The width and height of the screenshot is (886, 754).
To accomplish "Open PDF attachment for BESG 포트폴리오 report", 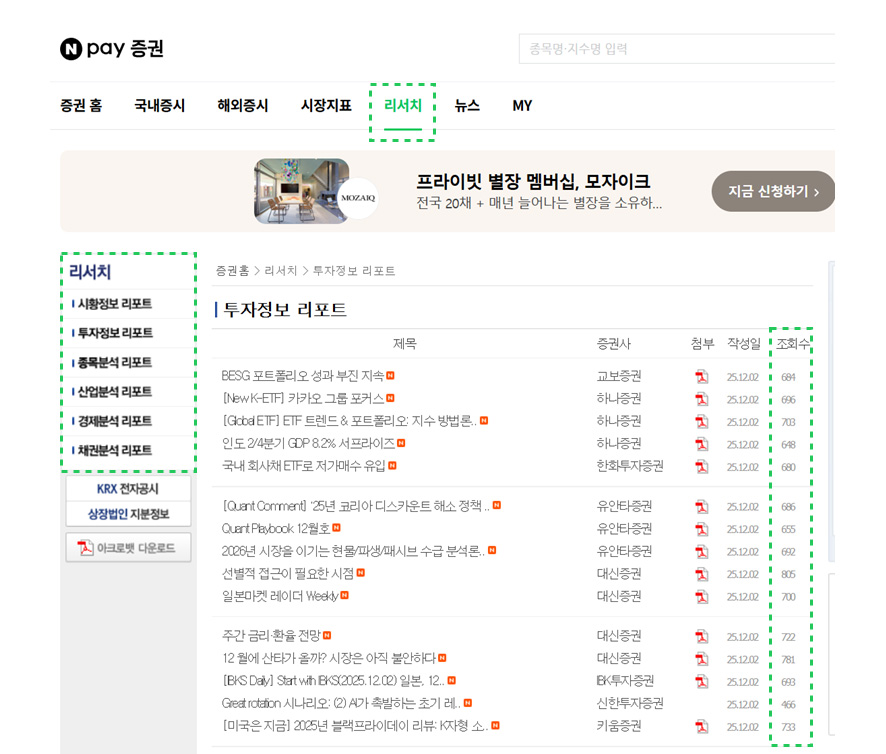I will pos(702,377).
